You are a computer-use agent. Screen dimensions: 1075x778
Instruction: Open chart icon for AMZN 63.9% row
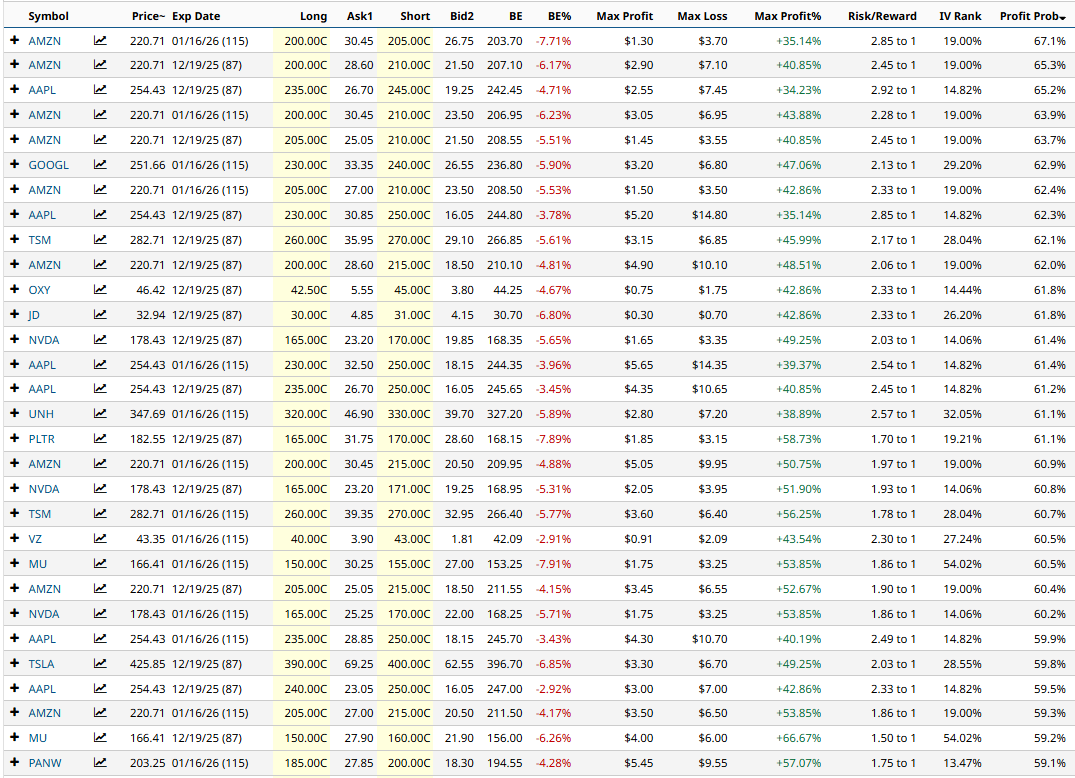pyautogui.click(x=100, y=114)
